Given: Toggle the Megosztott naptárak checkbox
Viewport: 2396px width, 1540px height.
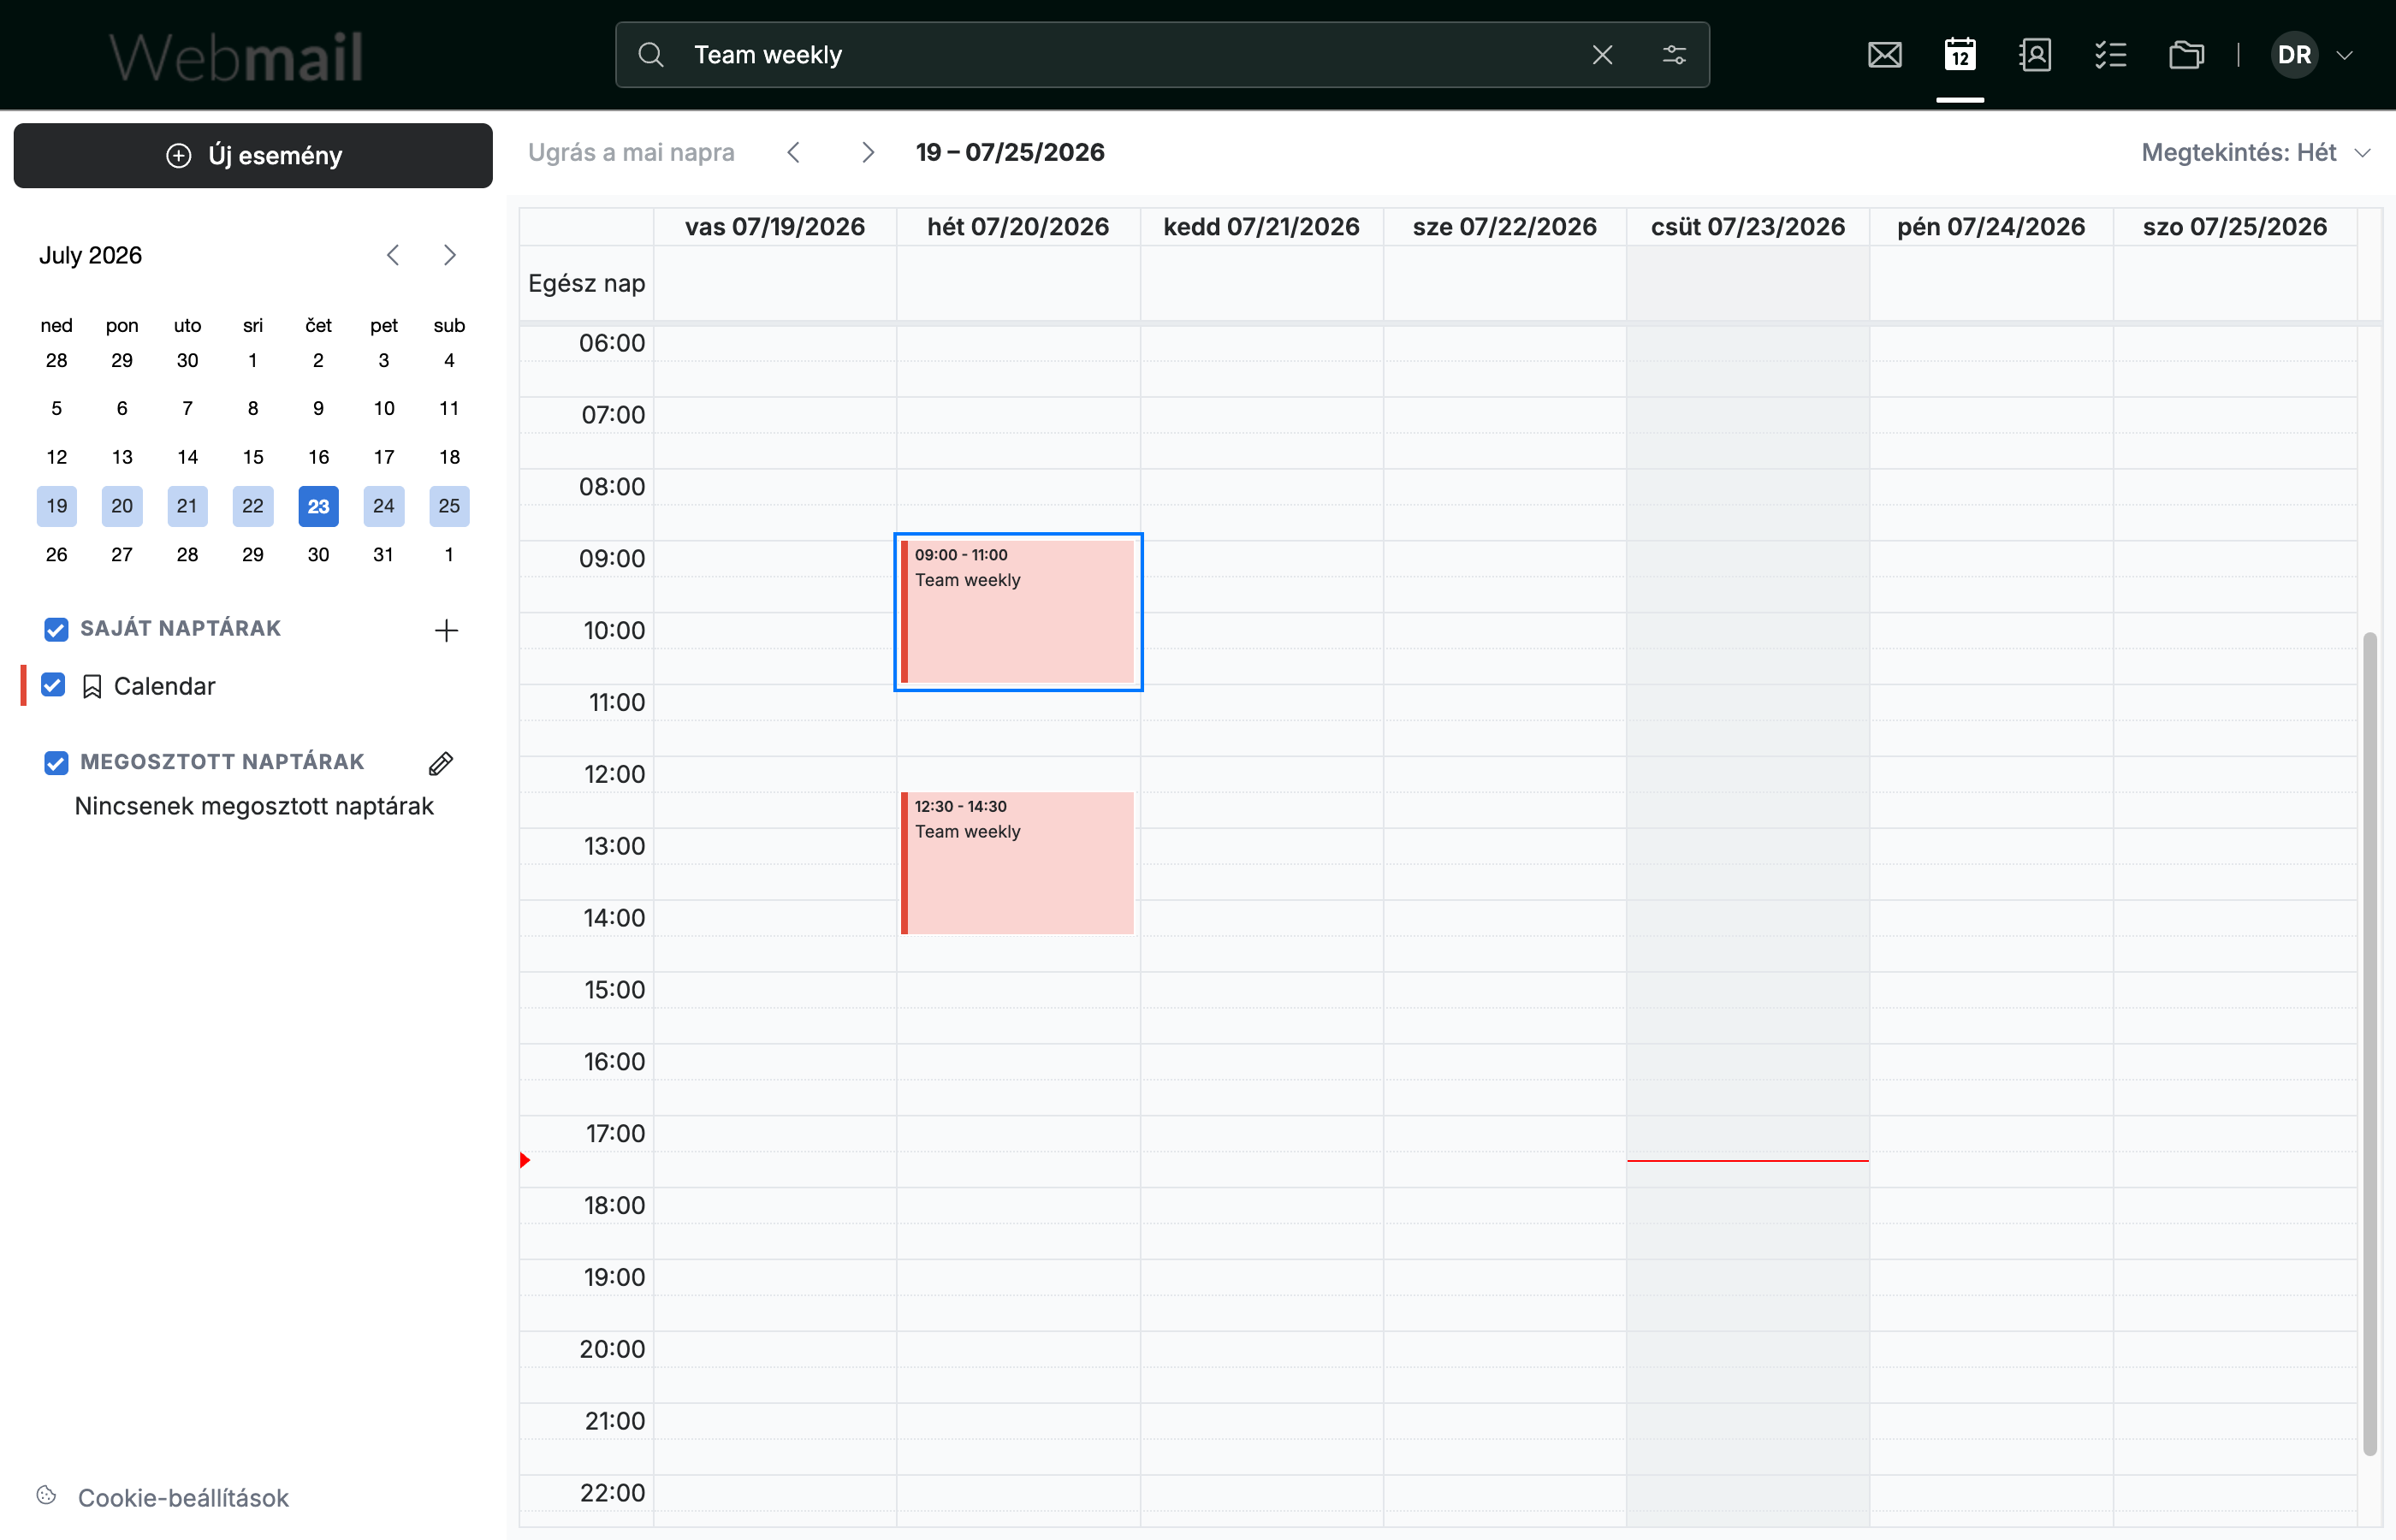Looking at the screenshot, I should [x=56, y=763].
